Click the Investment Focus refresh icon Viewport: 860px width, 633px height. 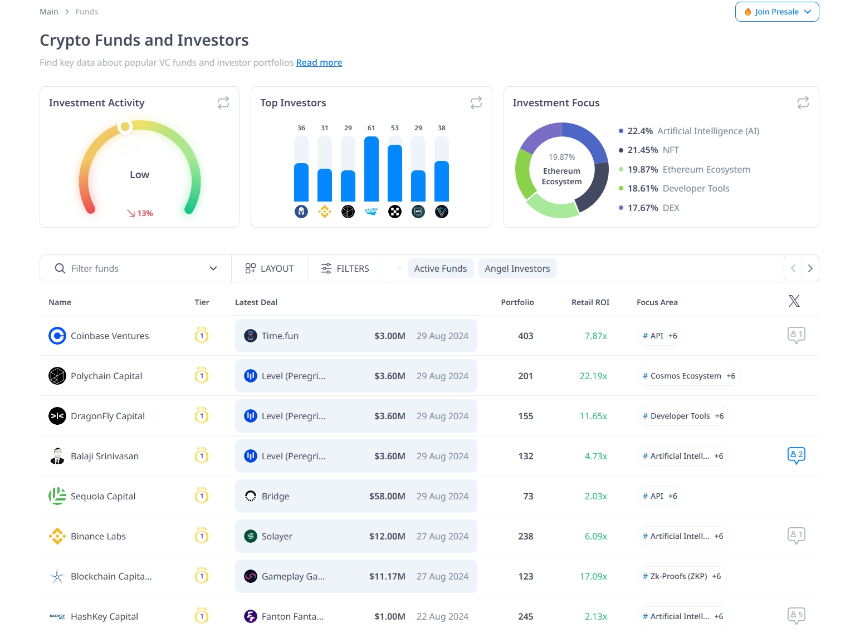pyautogui.click(x=803, y=103)
